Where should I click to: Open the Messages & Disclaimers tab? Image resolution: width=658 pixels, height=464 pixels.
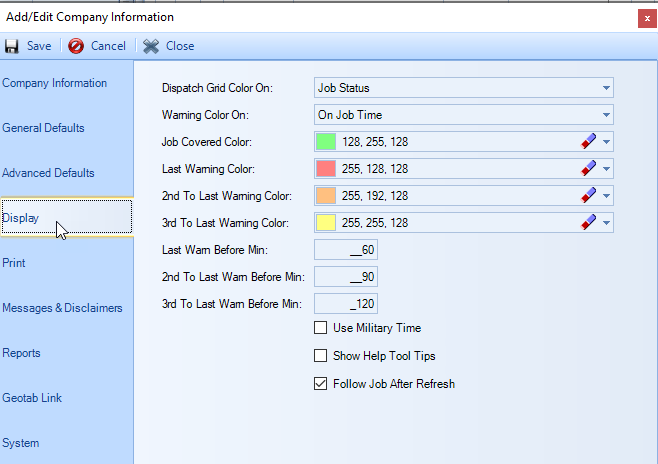click(x=62, y=308)
